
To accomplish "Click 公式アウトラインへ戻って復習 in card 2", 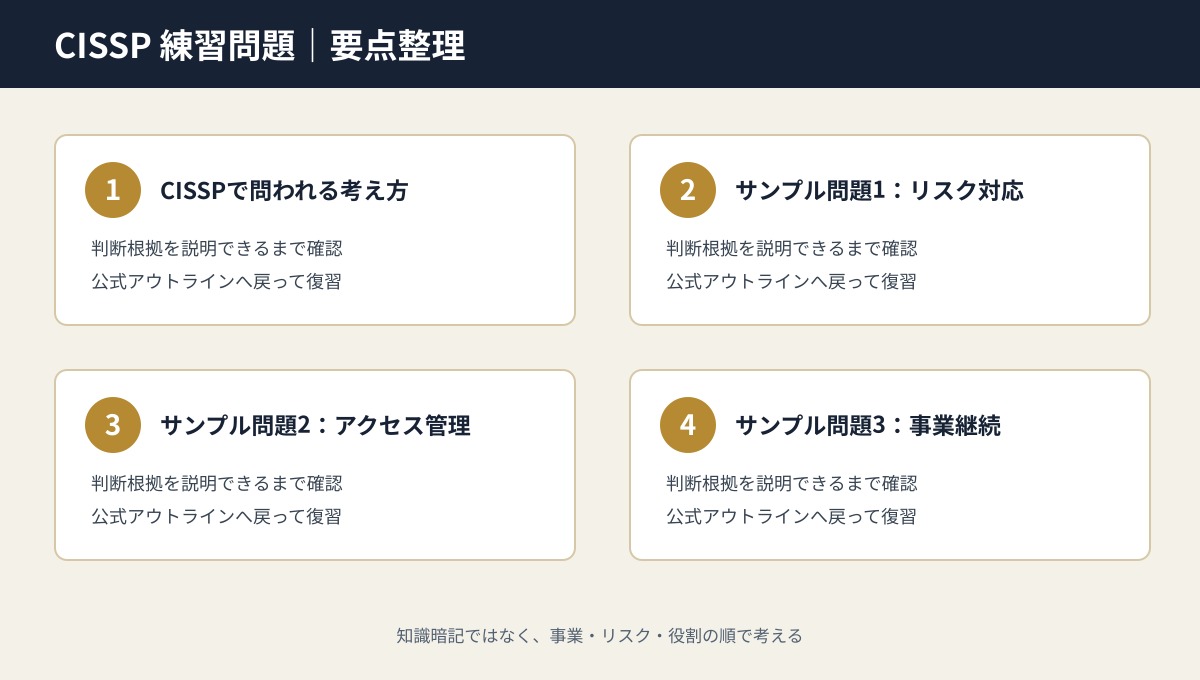I will [791, 281].
